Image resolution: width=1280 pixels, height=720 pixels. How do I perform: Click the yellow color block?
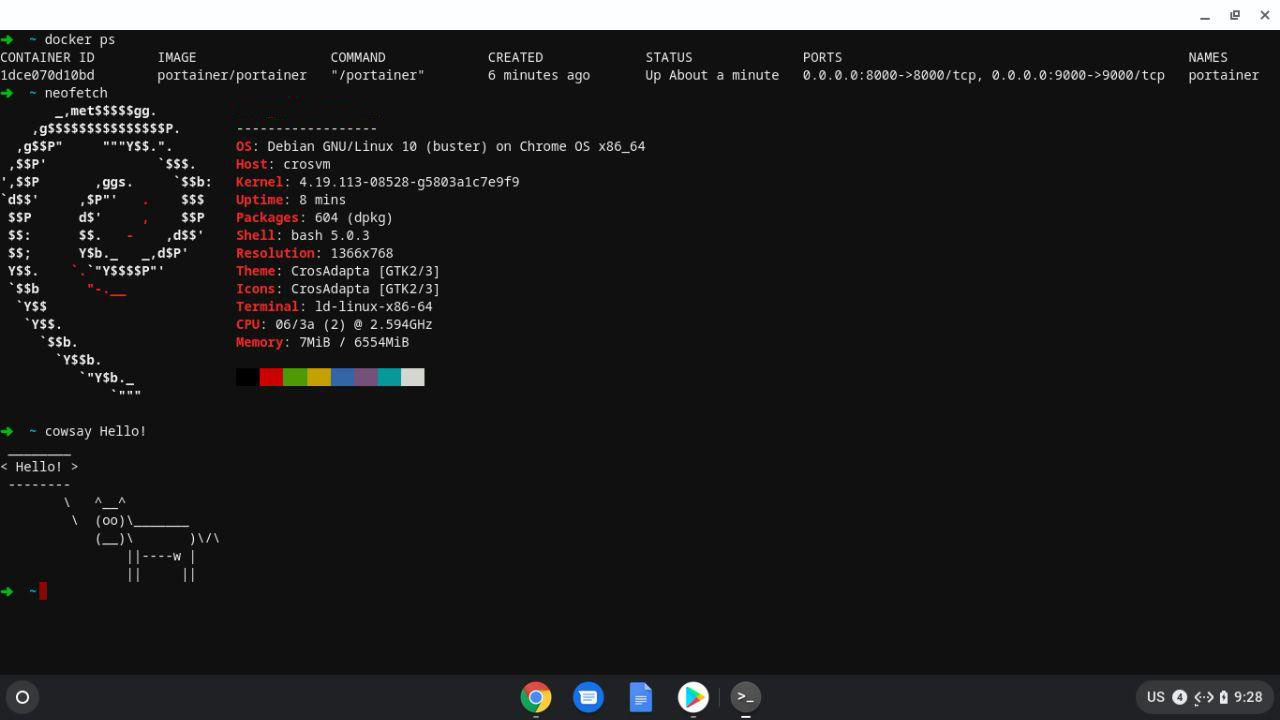pos(318,377)
